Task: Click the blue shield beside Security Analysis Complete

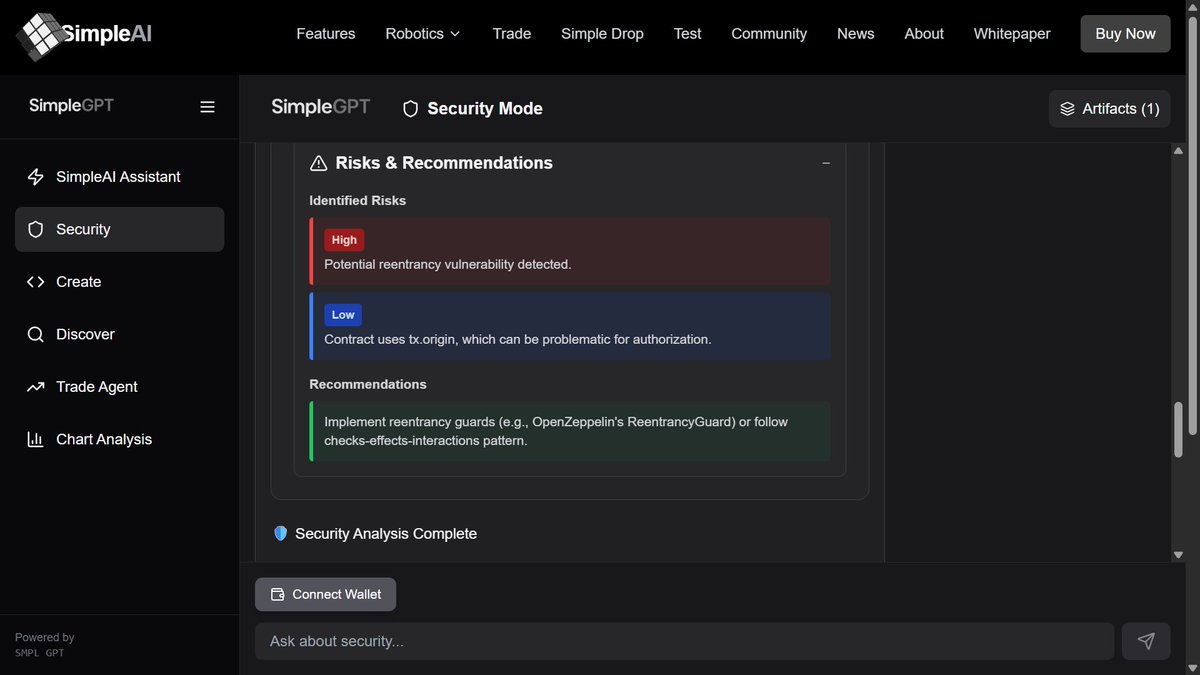Action: click(x=280, y=534)
